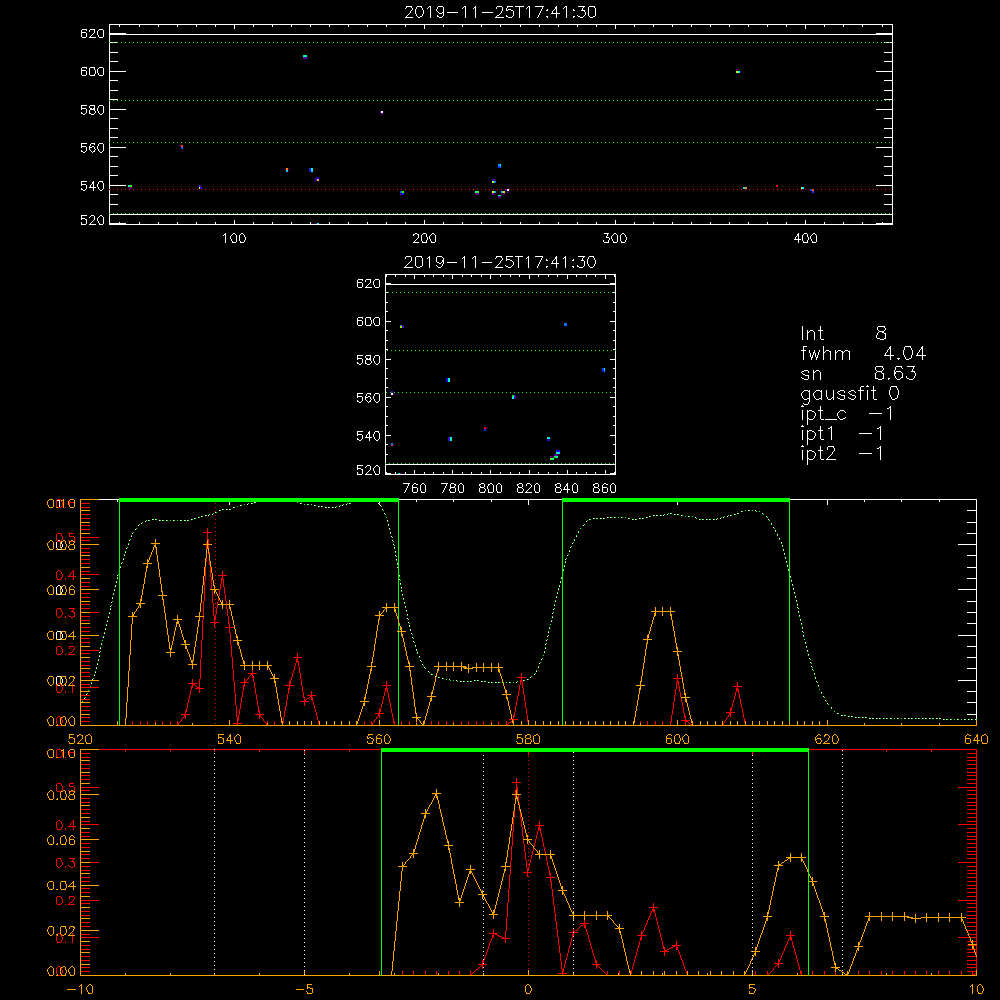Click y-axis label 600 on top plot

coord(92,71)
